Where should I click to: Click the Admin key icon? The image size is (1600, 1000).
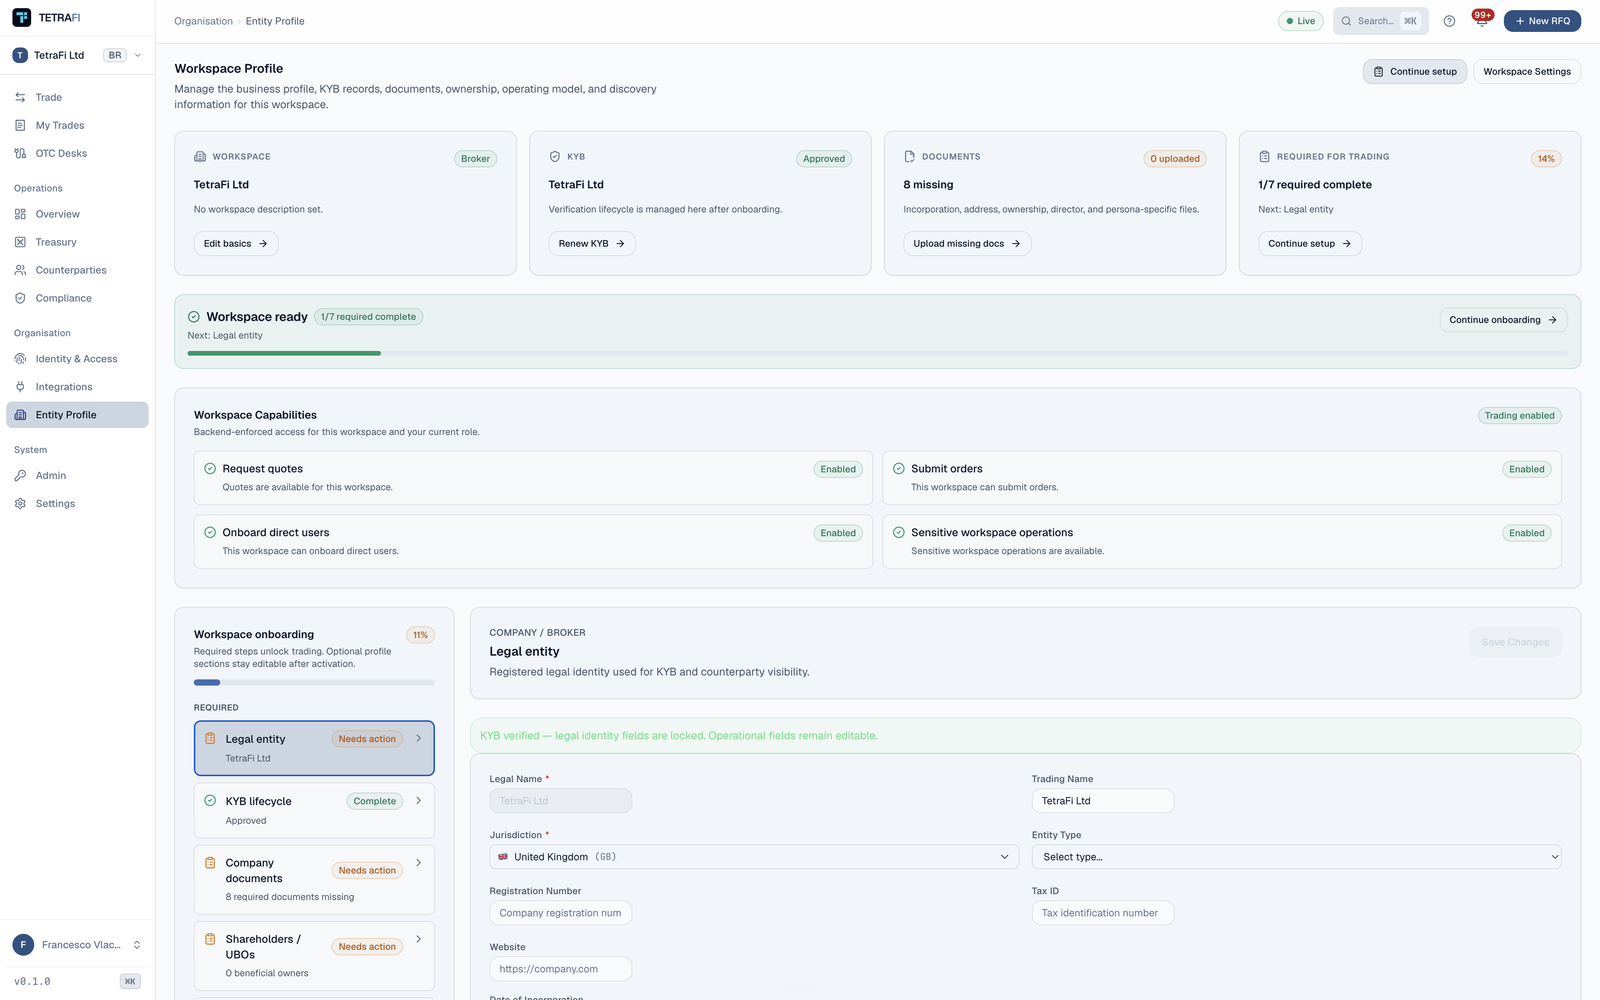(x=20, y=476)
